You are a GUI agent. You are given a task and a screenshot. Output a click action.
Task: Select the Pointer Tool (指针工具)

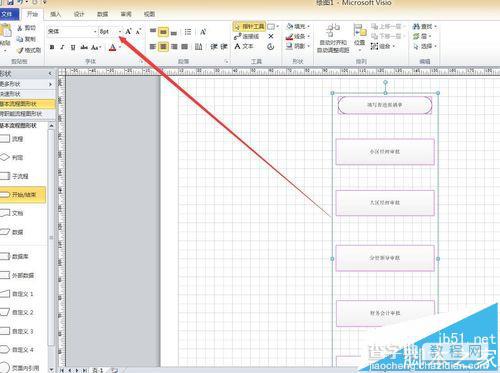(x=249, y=26)
